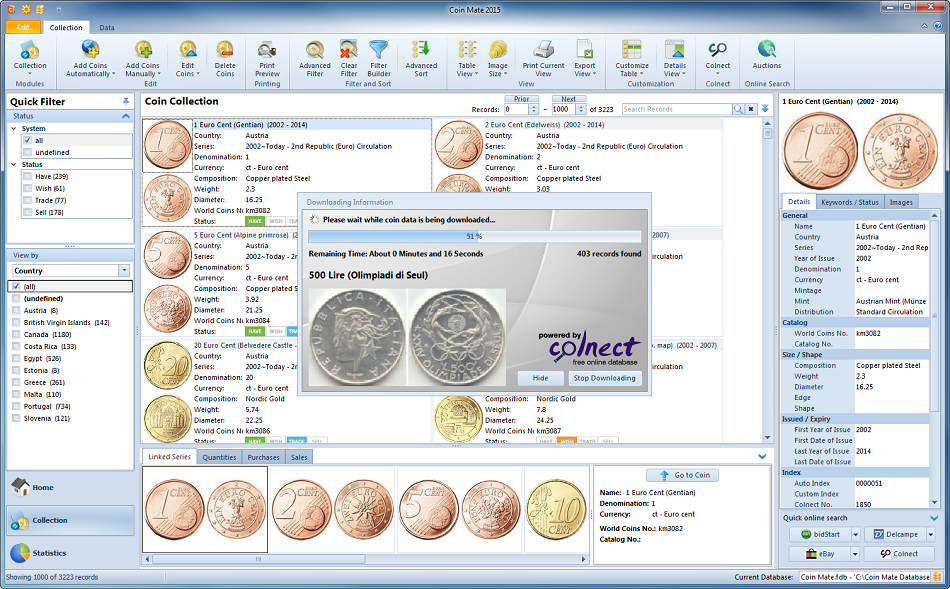Enable the Wish (61) status filter

[27, 188]
